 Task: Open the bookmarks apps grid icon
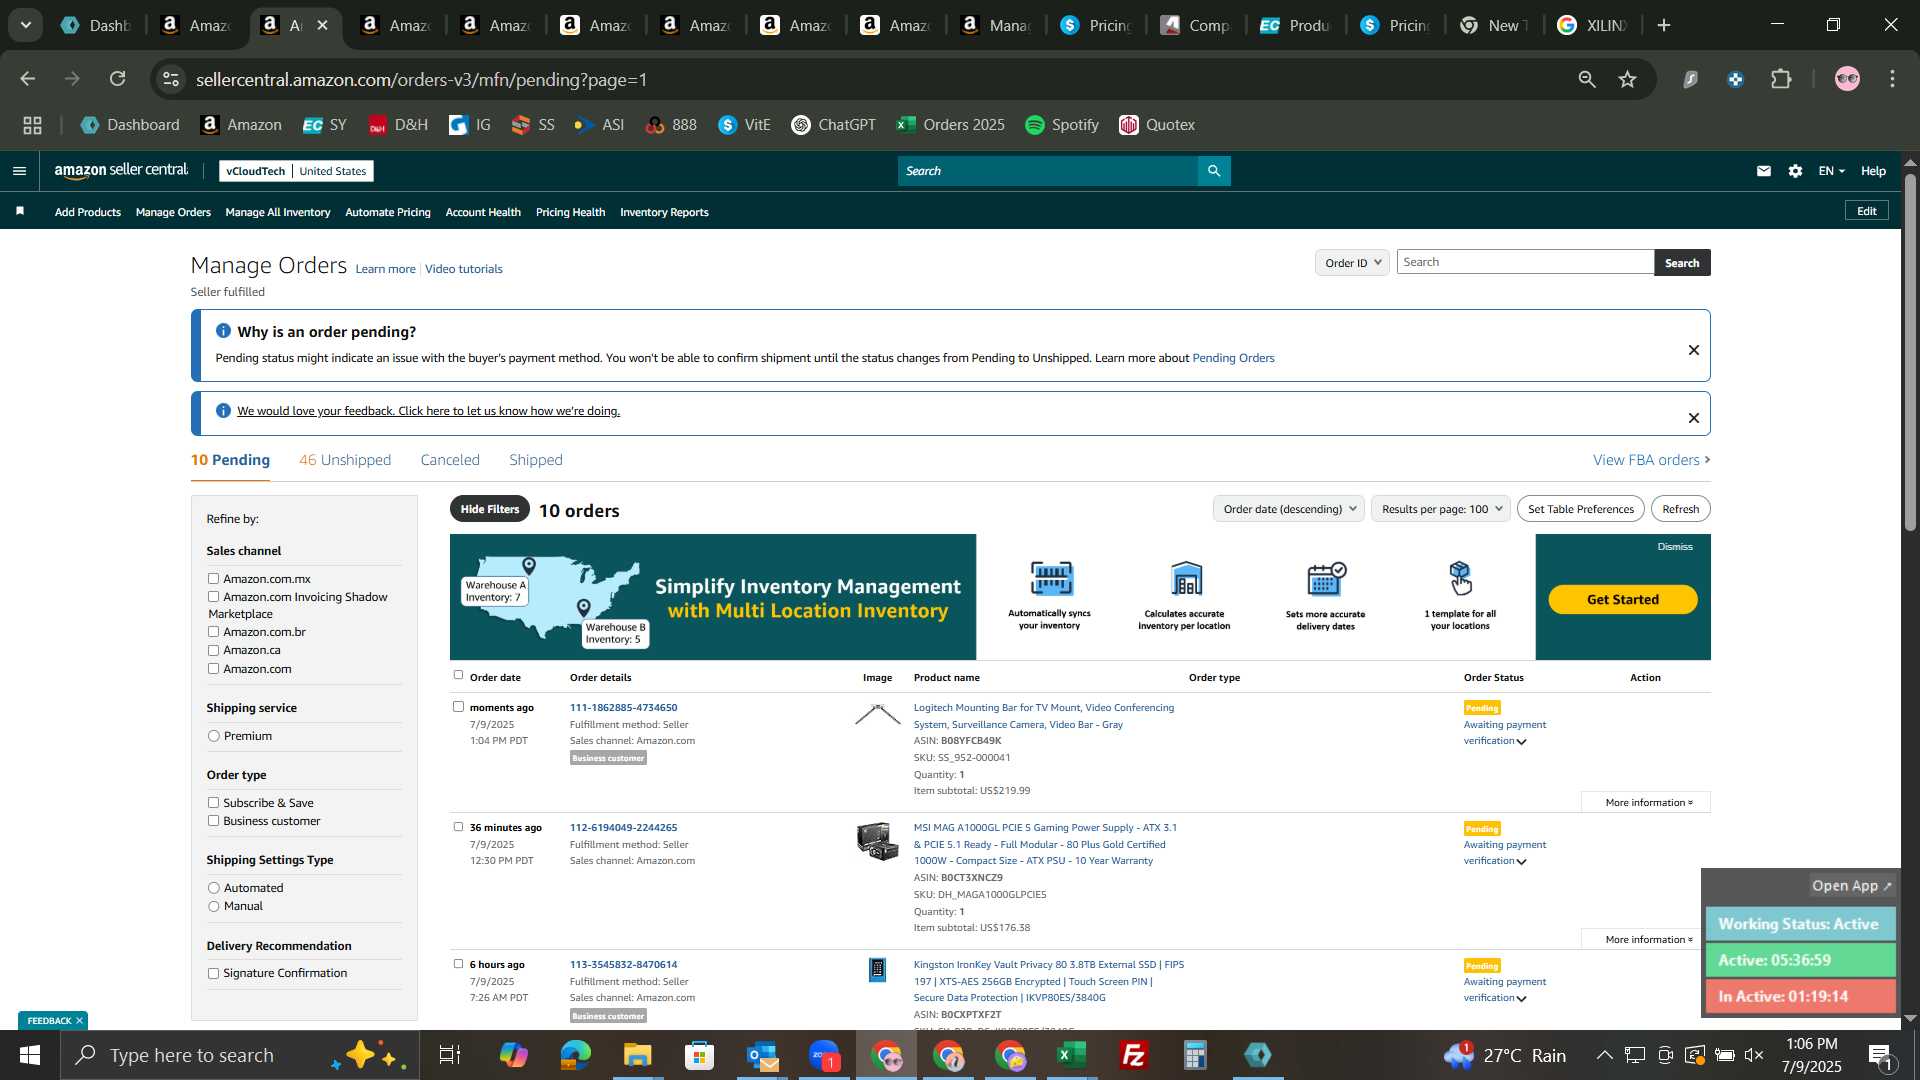click(32, 125)
